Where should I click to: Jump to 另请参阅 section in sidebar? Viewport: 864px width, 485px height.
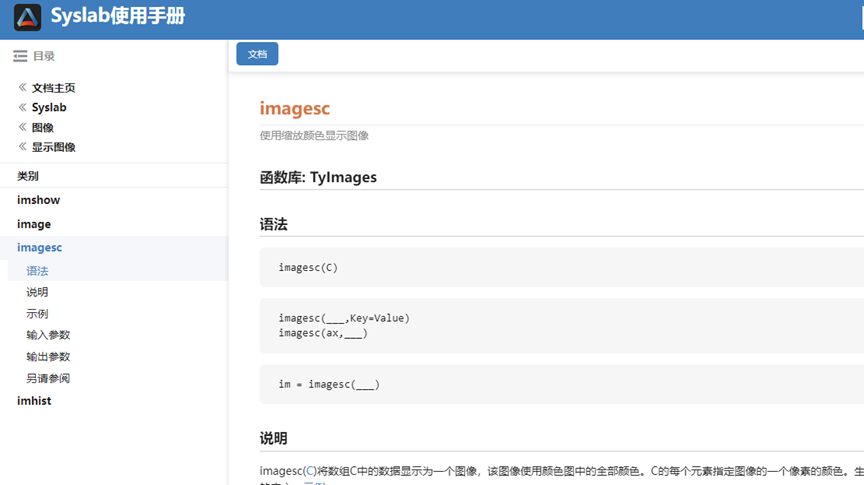coord(48,378)
